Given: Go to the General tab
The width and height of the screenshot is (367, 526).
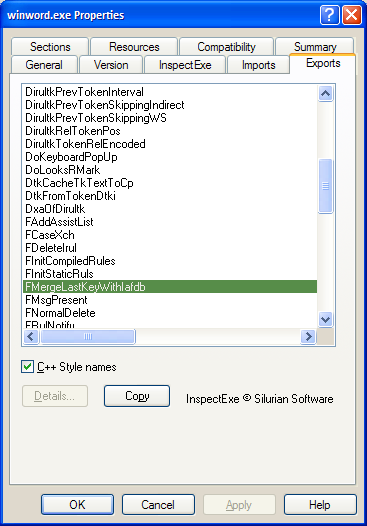Looking at the screenshot, I should pyautogui.click(x=44, y=64).
